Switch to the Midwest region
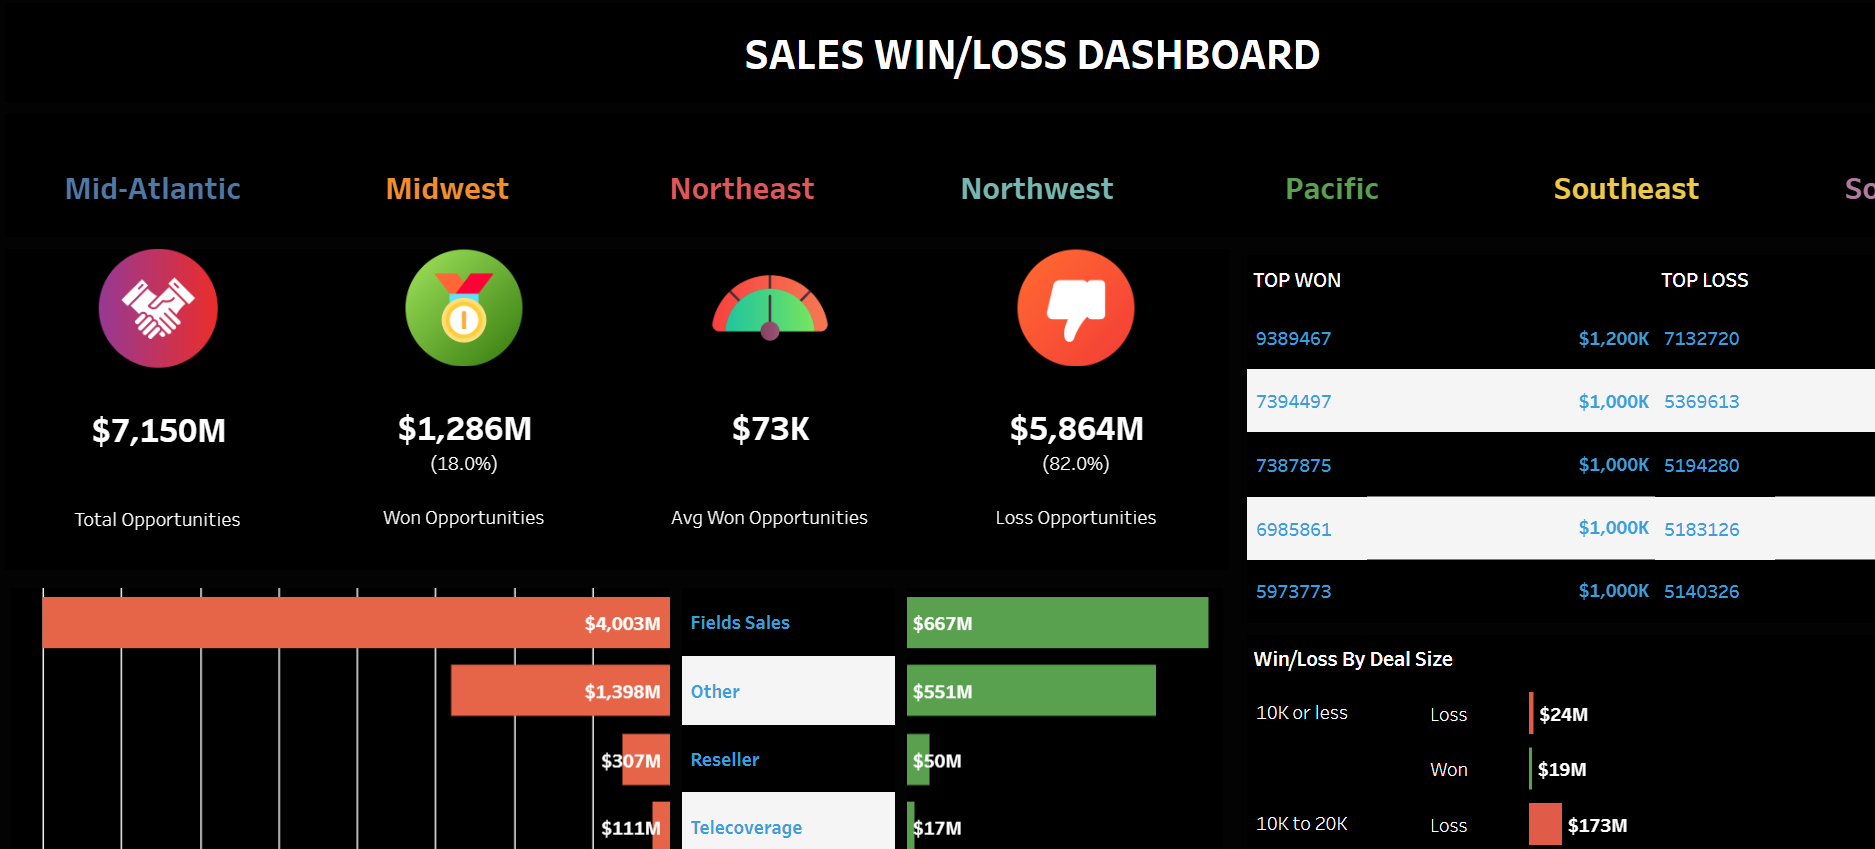Viewport: 1875px width, 849px height. click(x=447, y=189)
